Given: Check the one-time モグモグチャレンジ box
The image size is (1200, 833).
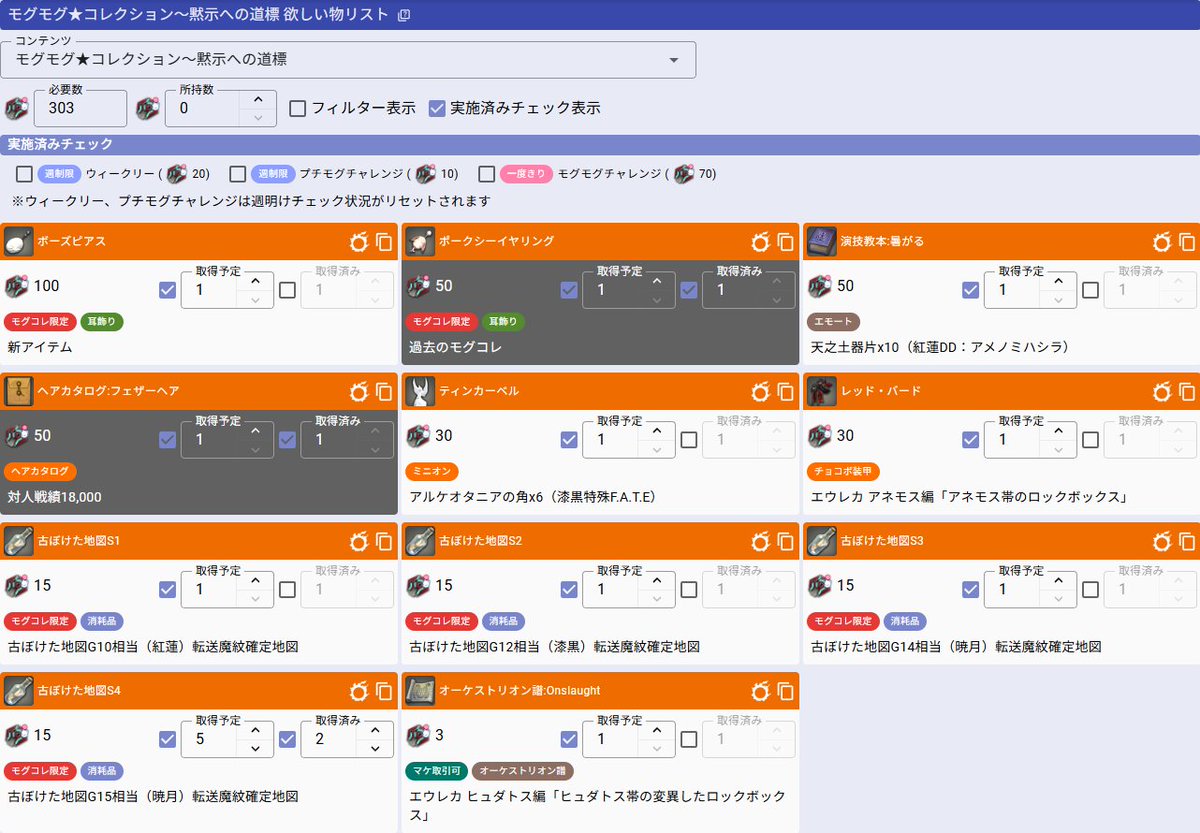Looking at the screenshot, I should (487, 174).
